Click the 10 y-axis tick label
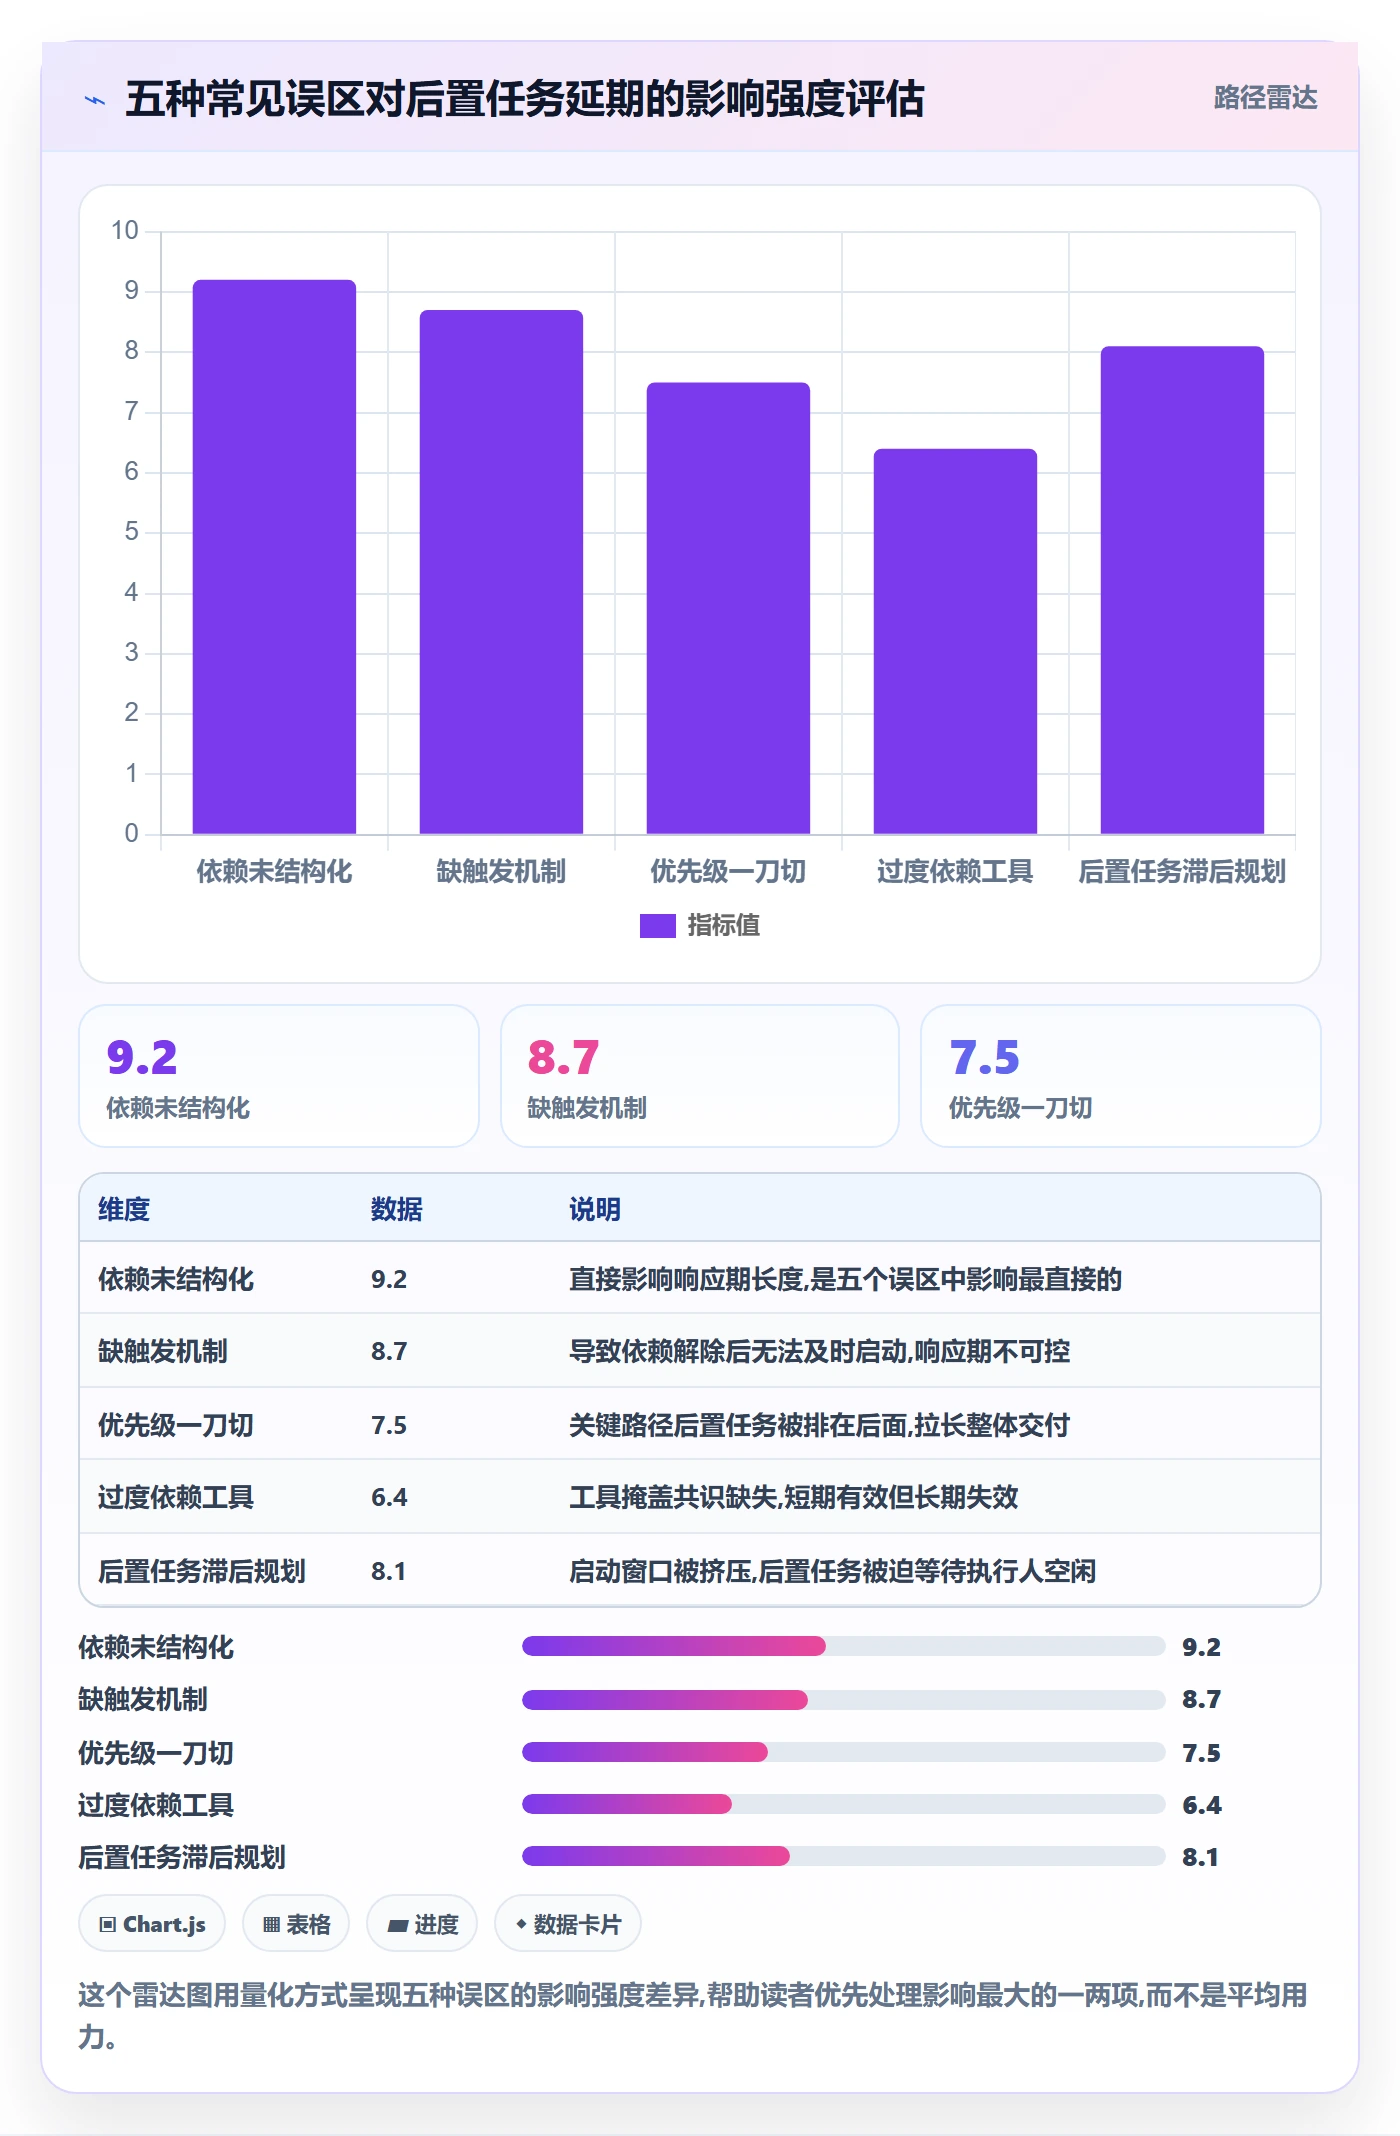Viewport: 1400px width, 2136px height. [x=125, y=231]
